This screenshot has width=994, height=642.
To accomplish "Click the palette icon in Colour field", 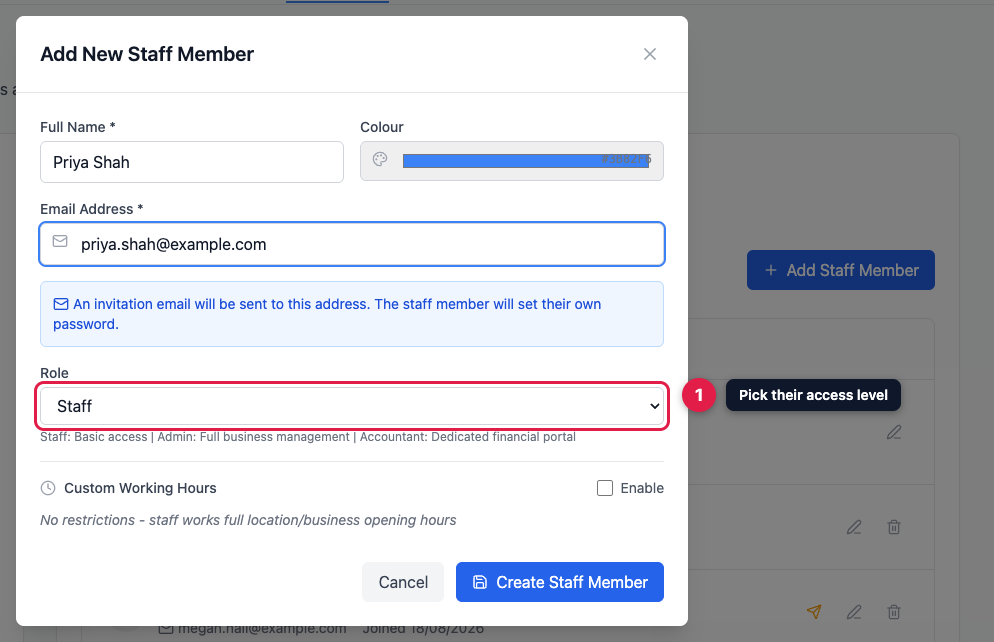I will coord(380,159).
